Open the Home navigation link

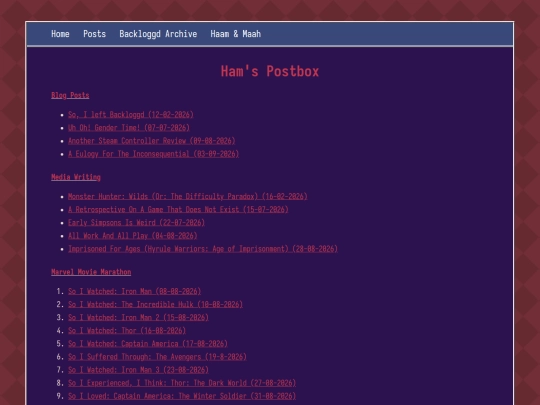(x=60, y=34)
